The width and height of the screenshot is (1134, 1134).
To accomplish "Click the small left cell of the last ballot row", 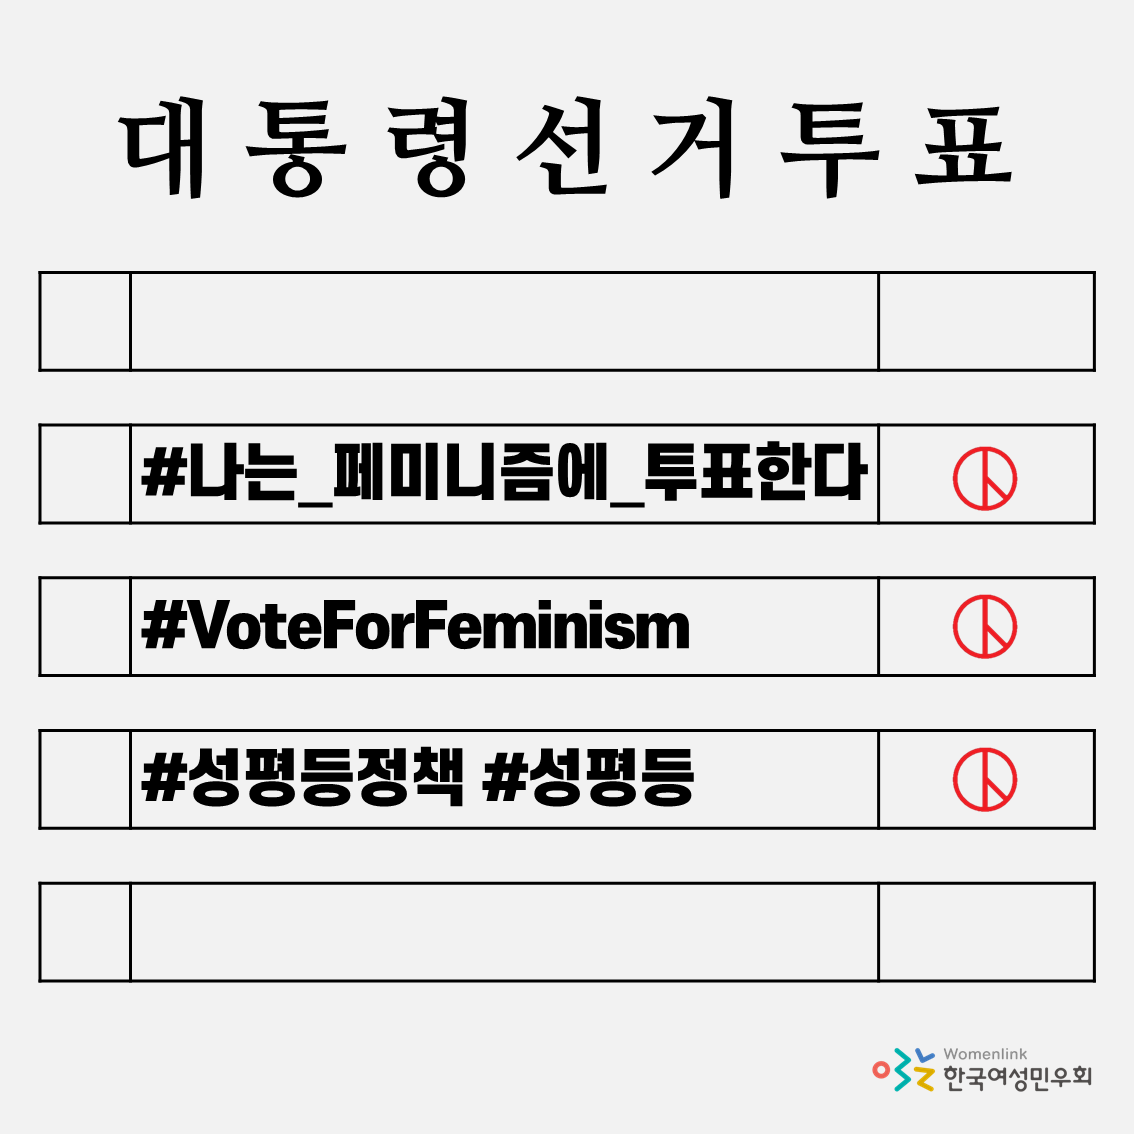I will point(85,932).
